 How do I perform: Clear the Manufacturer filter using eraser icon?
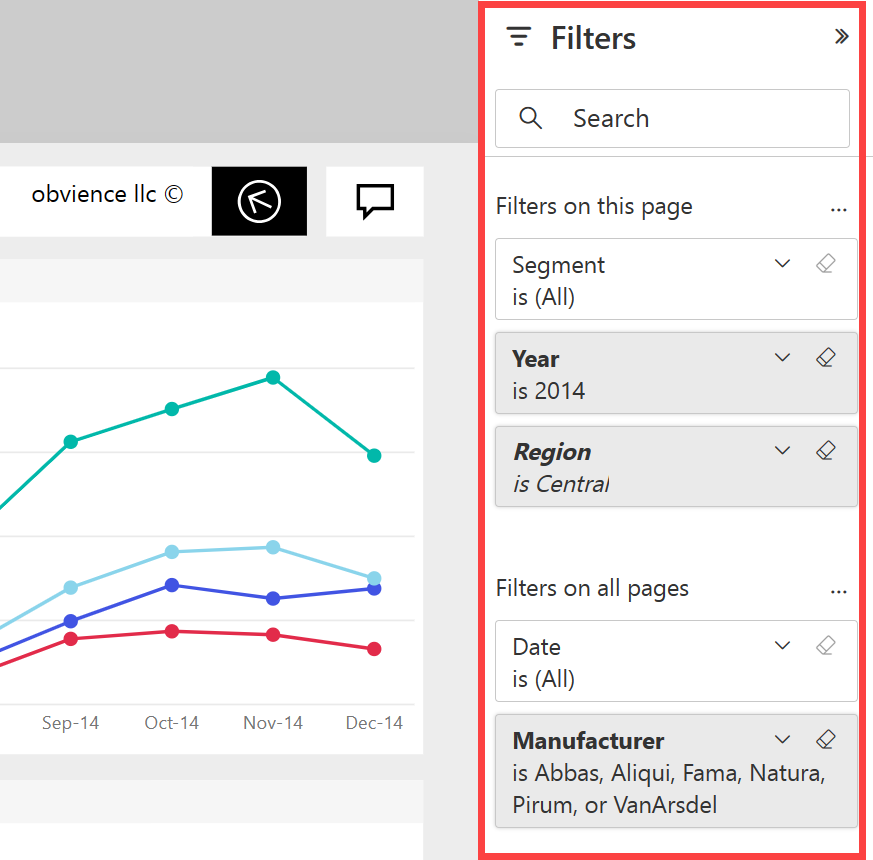(826, 739)
